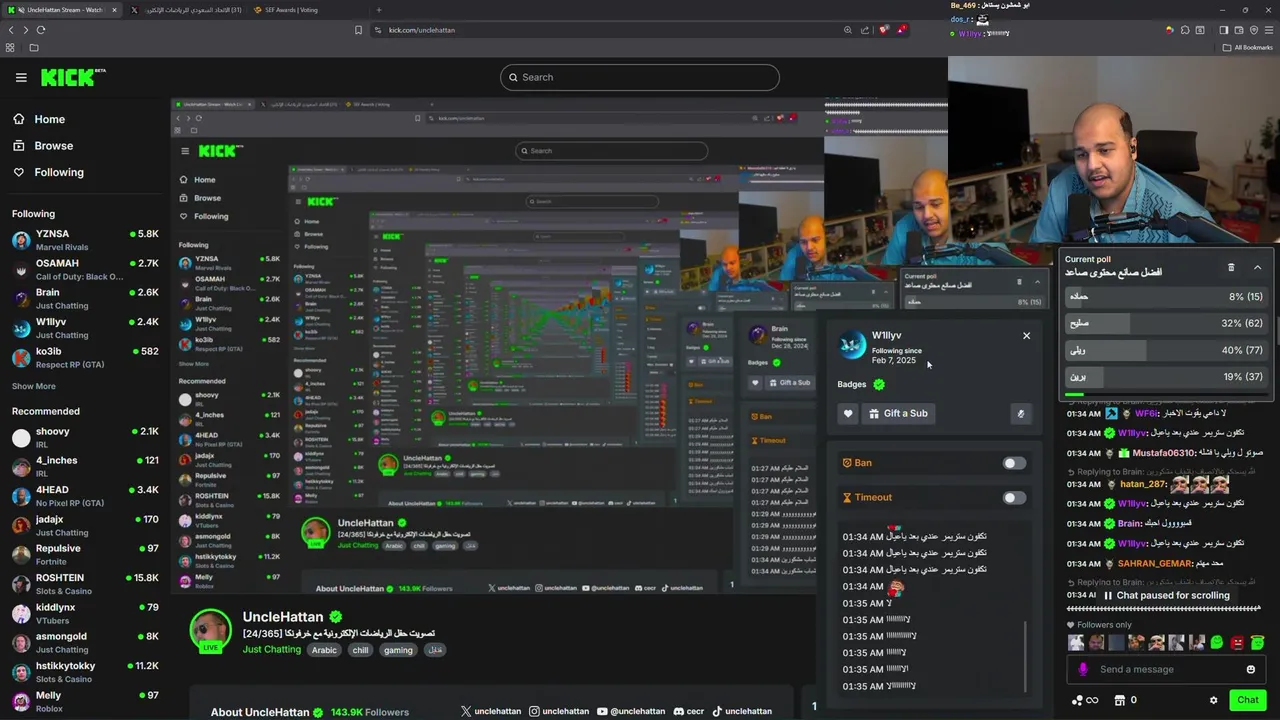The width and height of the screenshot is (1280, 720).
Task: Reload the current page
Action: tap(41, 30)
